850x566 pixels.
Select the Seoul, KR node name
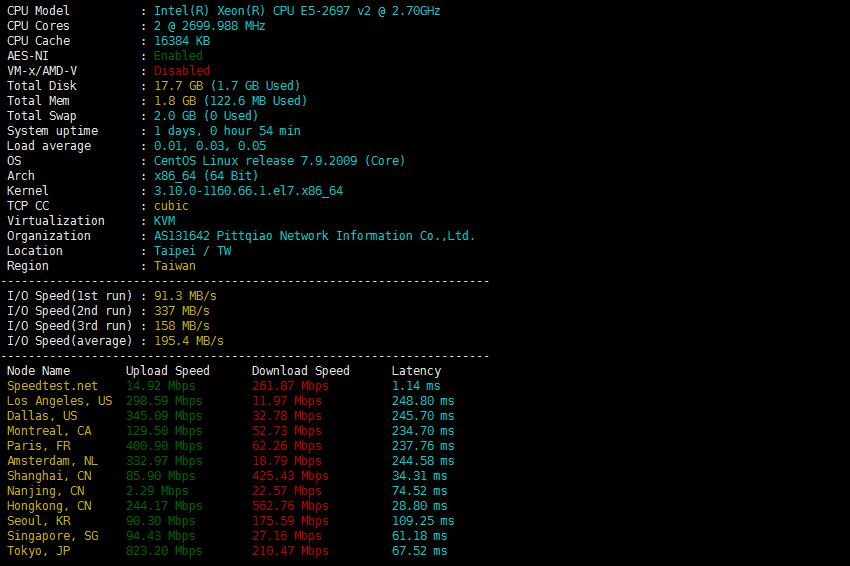coord(39,521)
